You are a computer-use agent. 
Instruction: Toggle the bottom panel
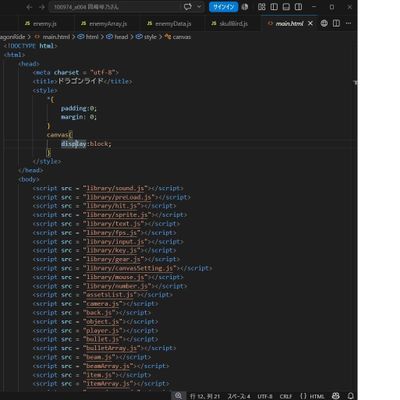coord(286,7)
